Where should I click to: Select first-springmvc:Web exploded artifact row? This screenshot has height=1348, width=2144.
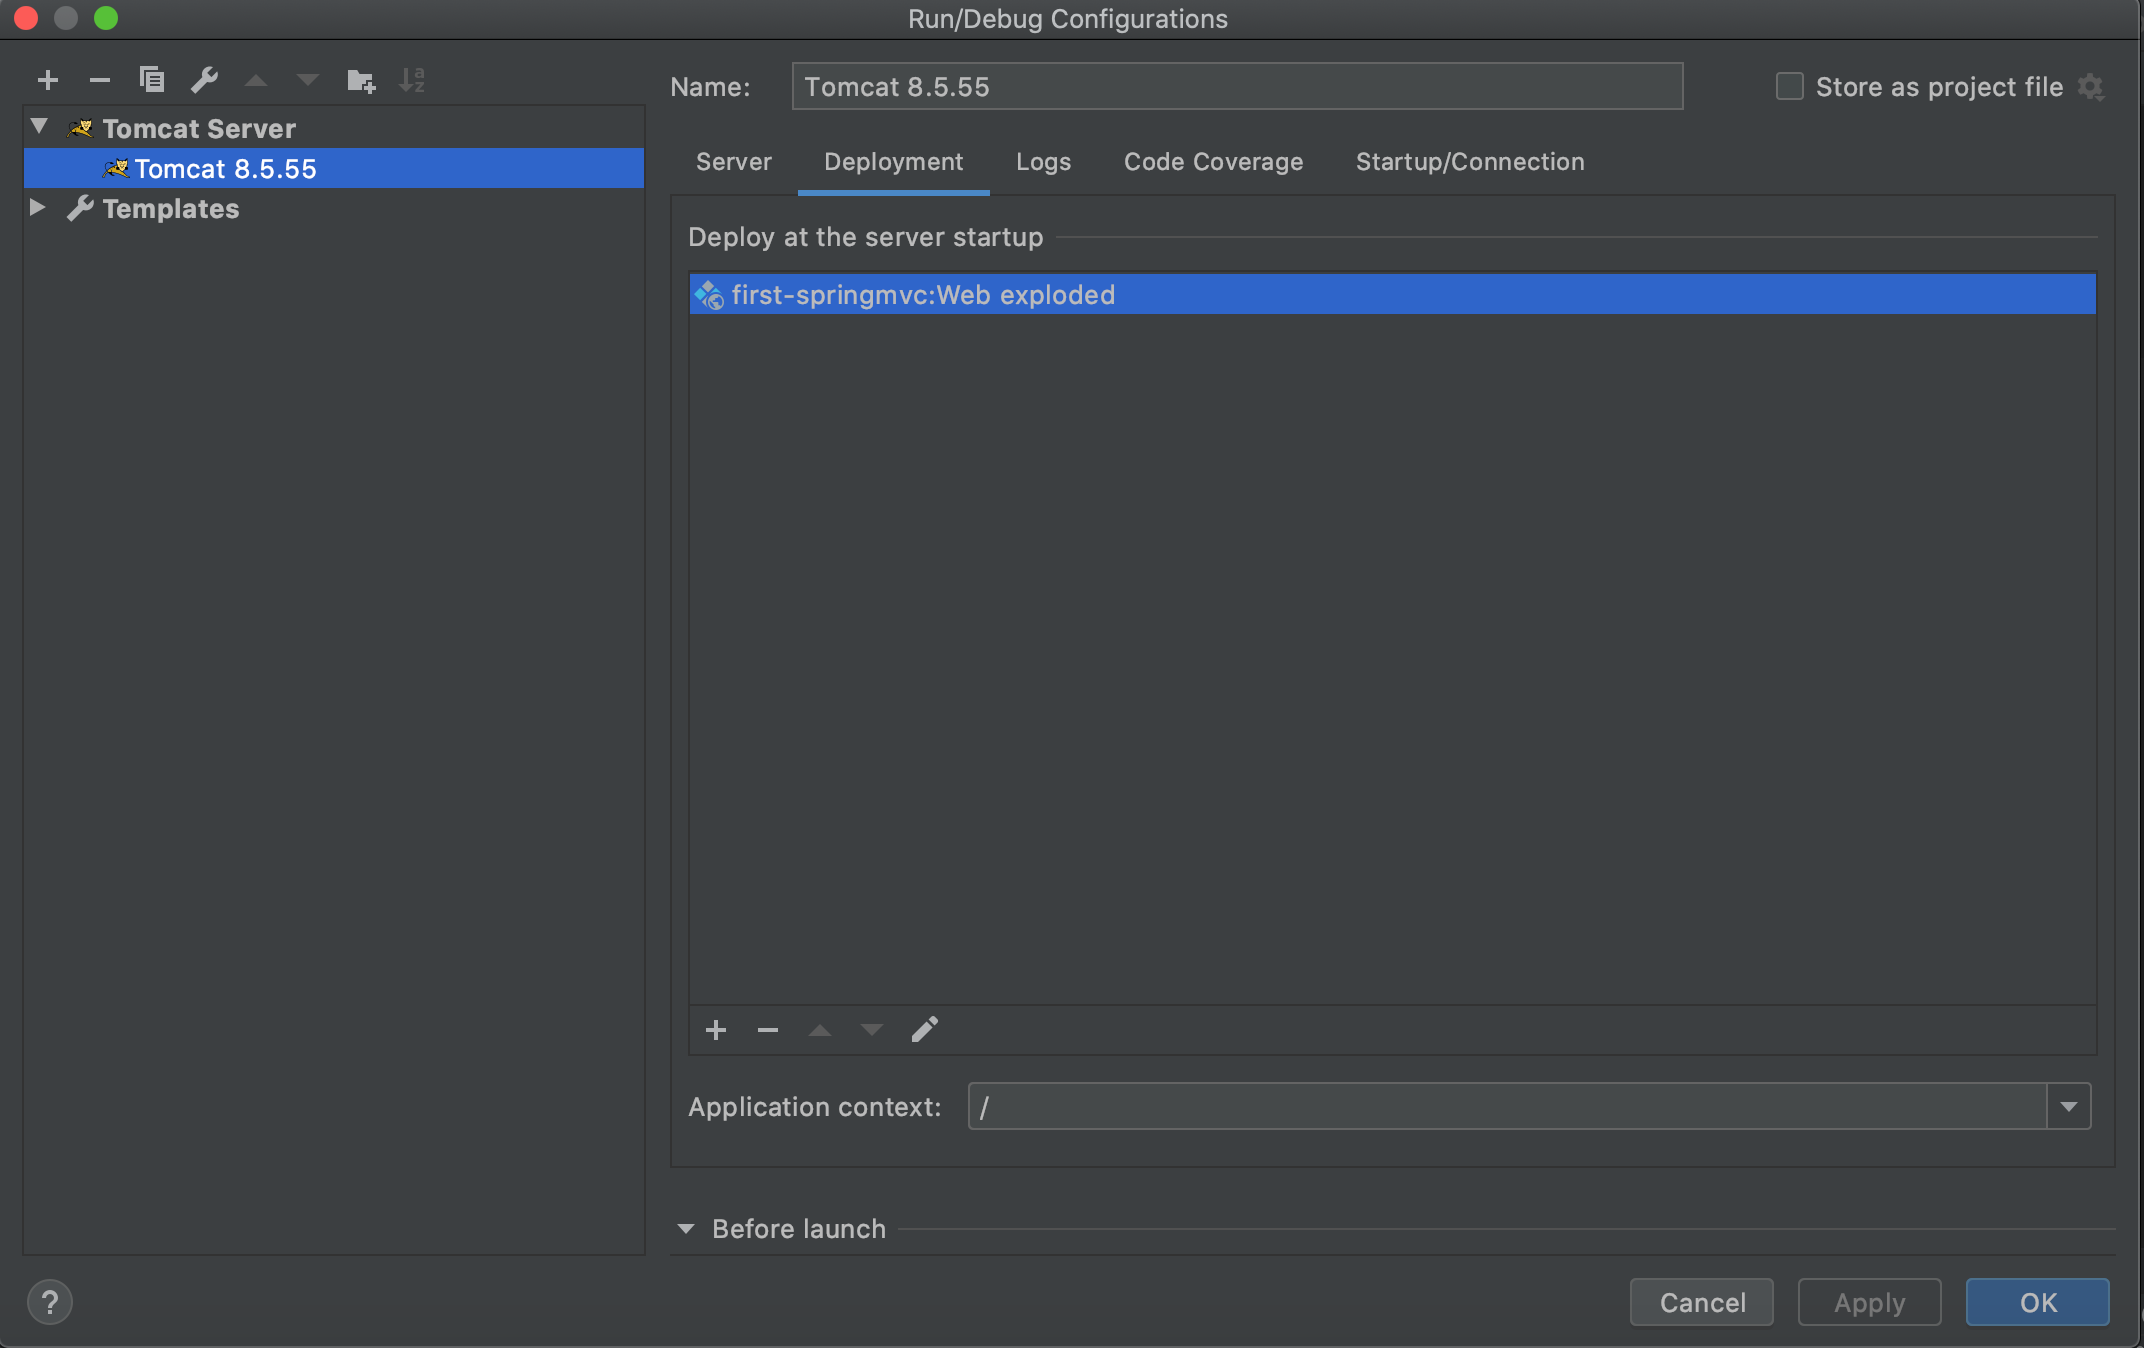1392,295
